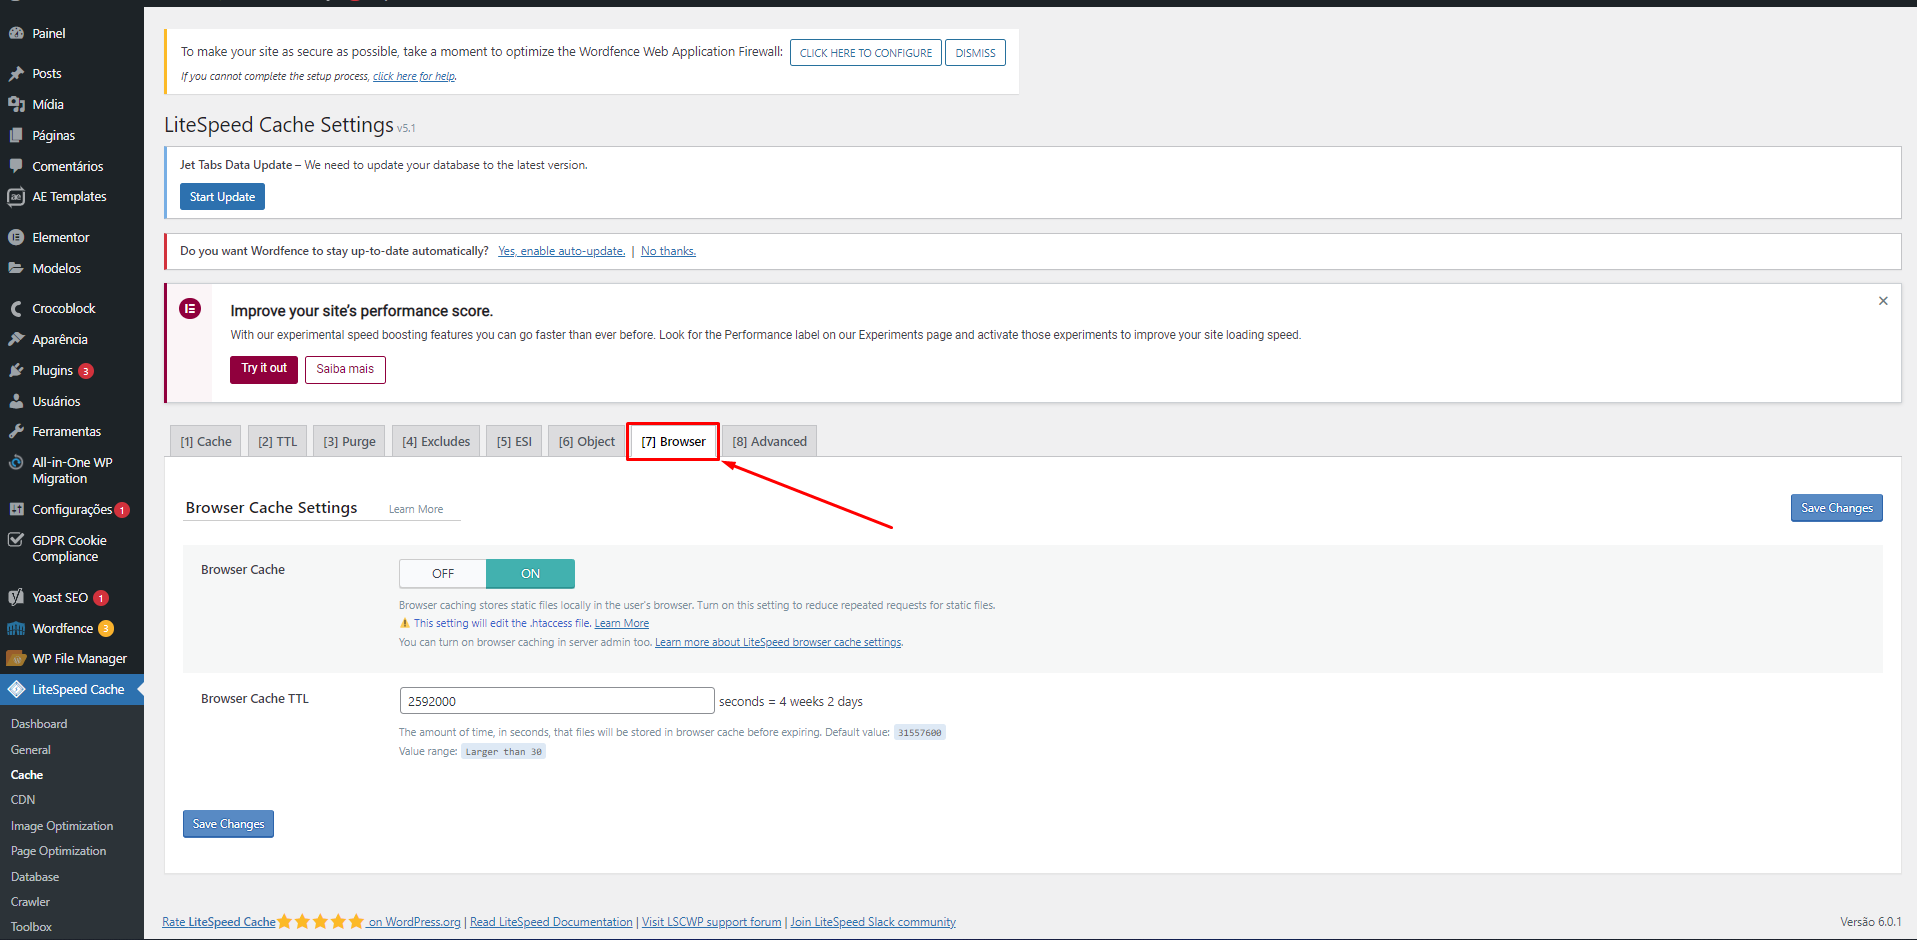Viewport: 1917px width, 940px height.
Task: Open the Toolbox submenu item
Action: point(31,927)
